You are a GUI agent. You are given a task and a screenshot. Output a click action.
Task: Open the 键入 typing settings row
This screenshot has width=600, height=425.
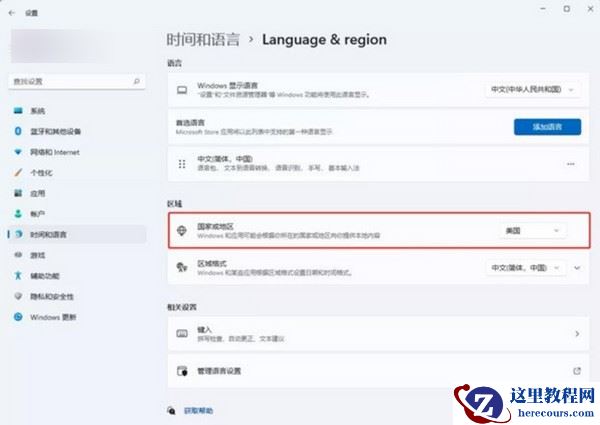pyautogui.click(x=378, y=334)
